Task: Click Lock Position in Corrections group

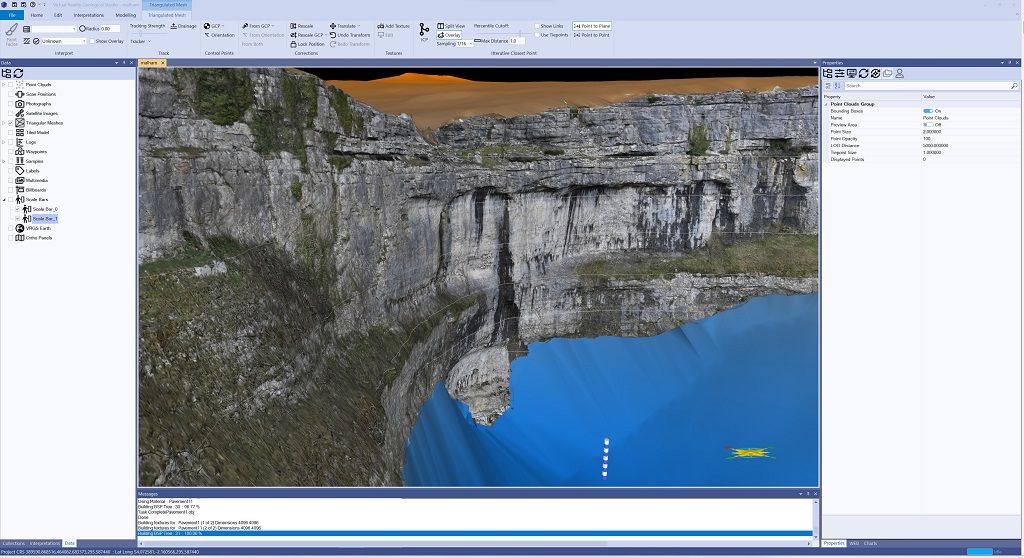Action: point(307,44)
